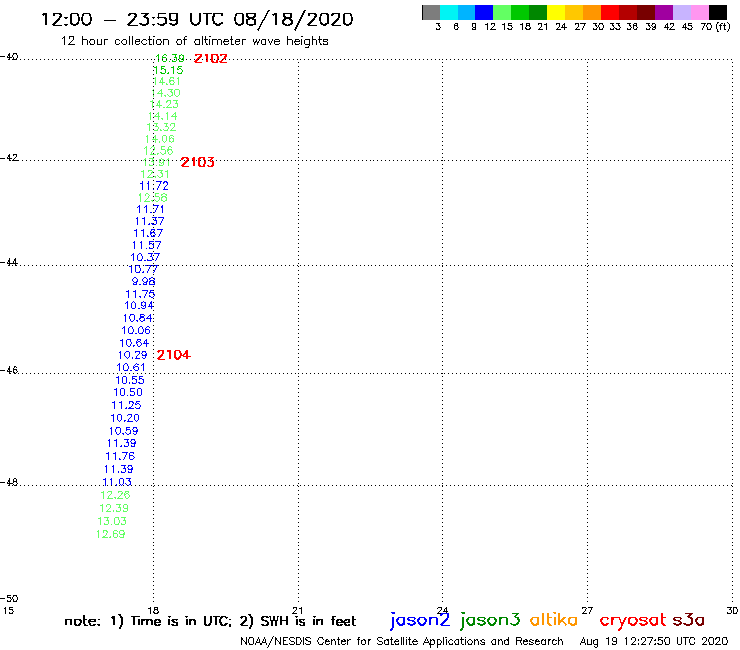
Task: Click the wave height '10.94'
Action: pos(139,306)
